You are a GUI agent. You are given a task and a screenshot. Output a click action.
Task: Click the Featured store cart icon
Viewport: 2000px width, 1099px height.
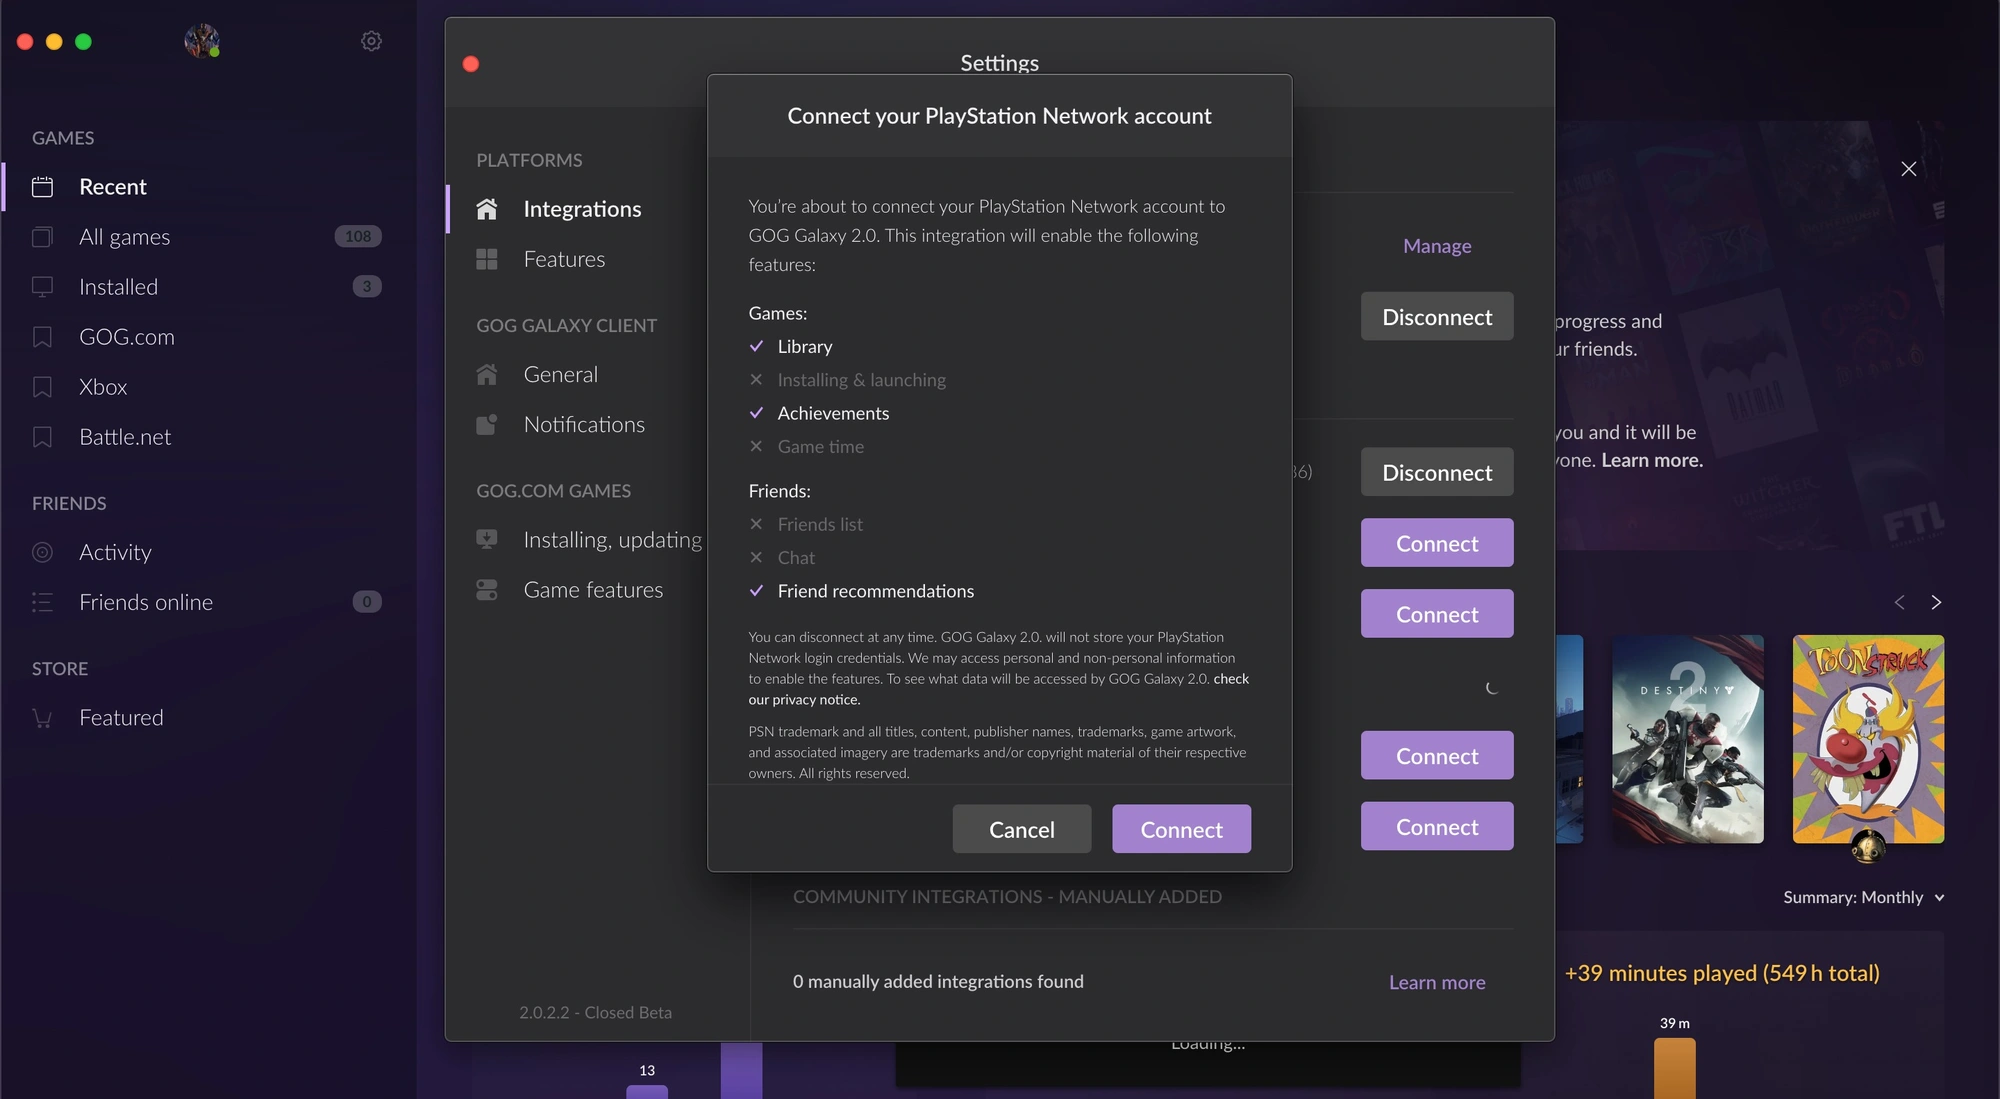pos(42,718)
